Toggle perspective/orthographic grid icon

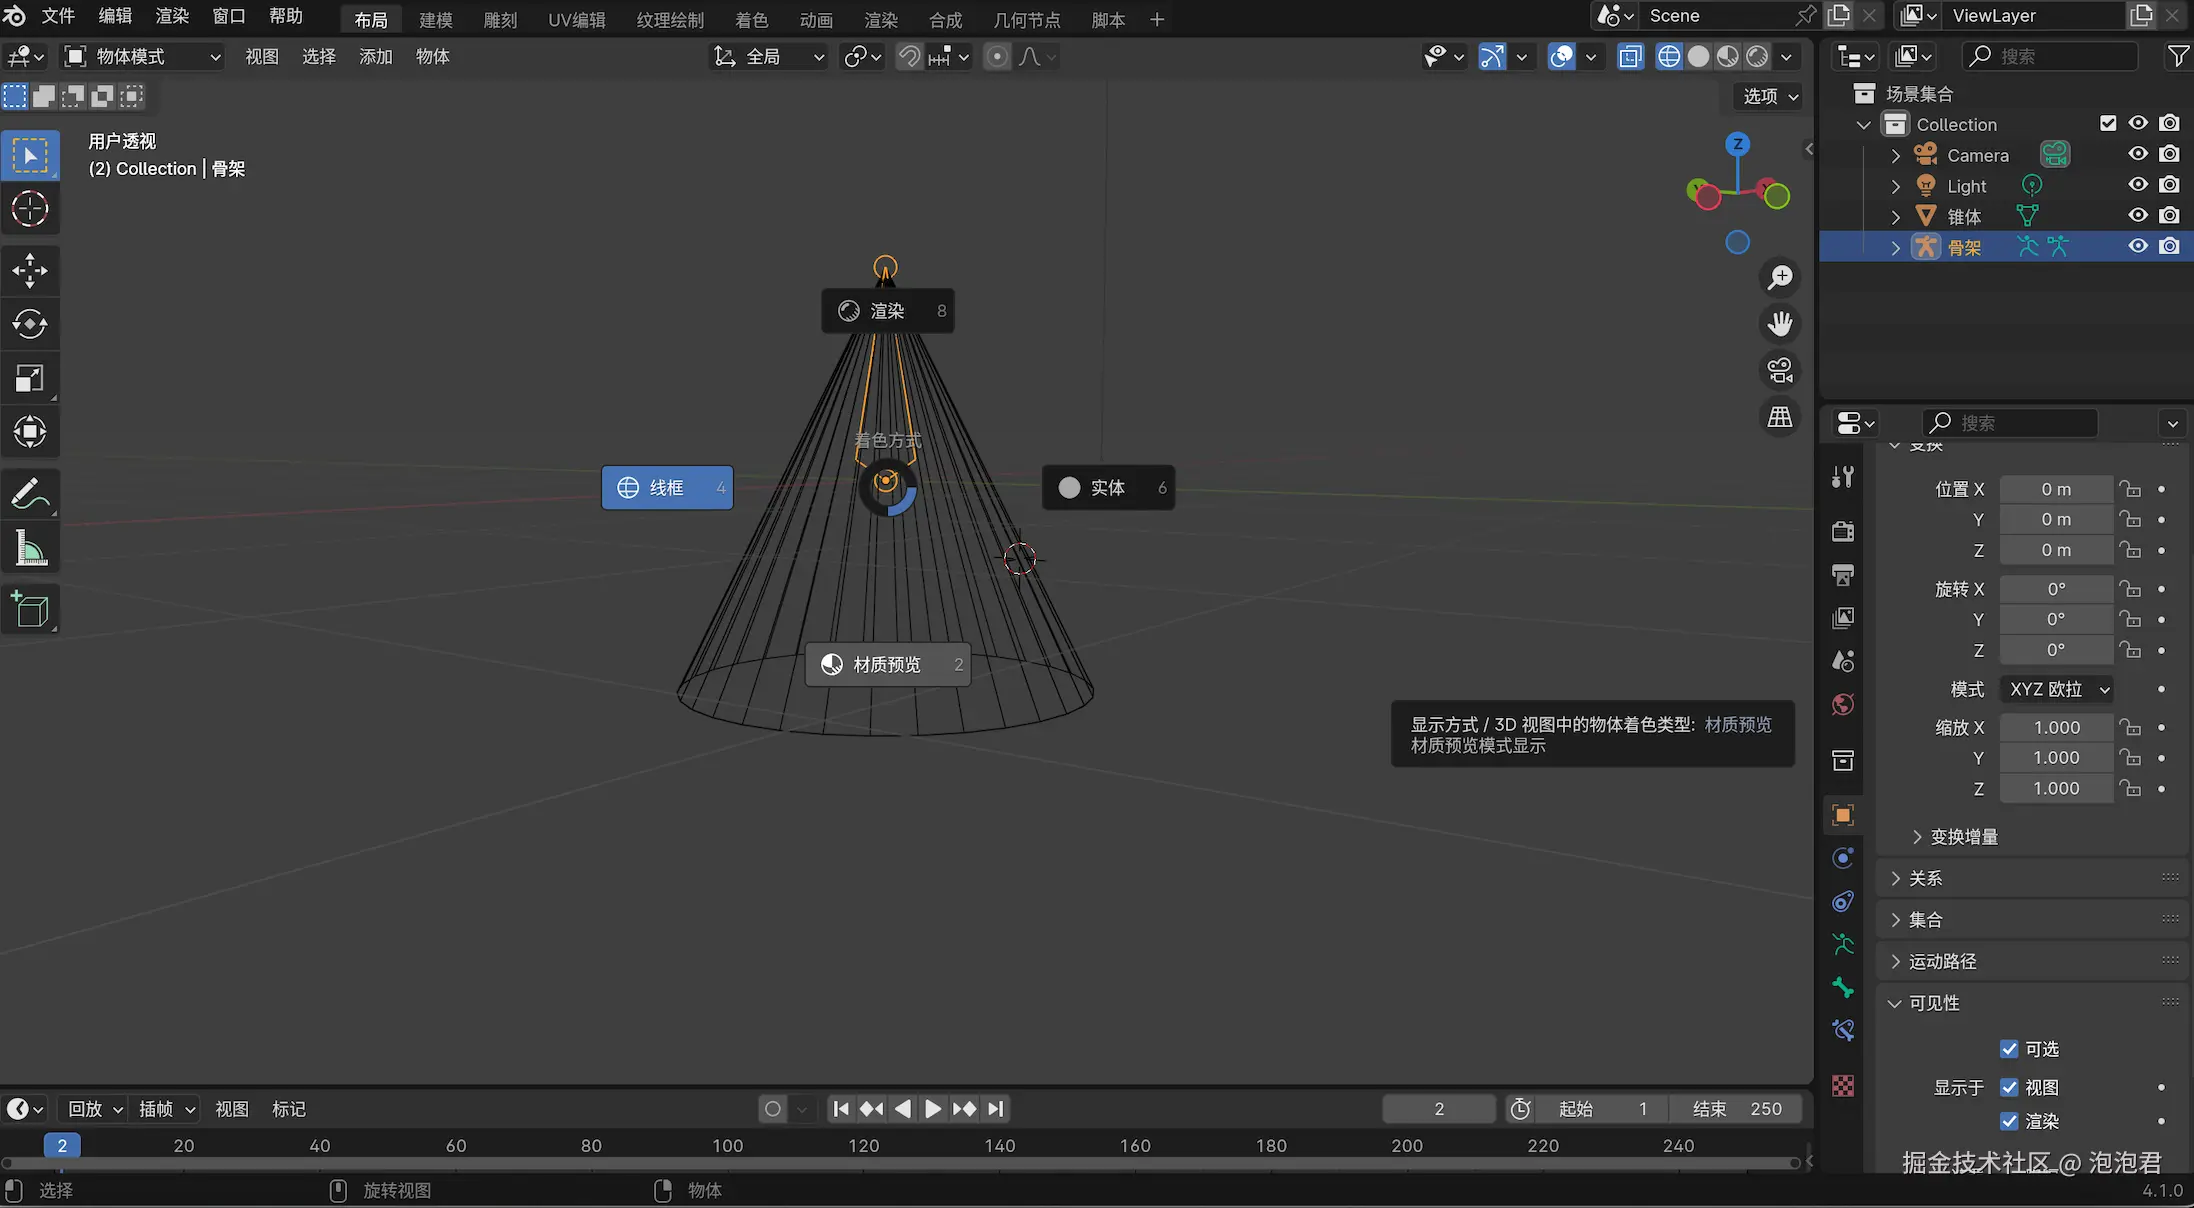point(1780,417)
